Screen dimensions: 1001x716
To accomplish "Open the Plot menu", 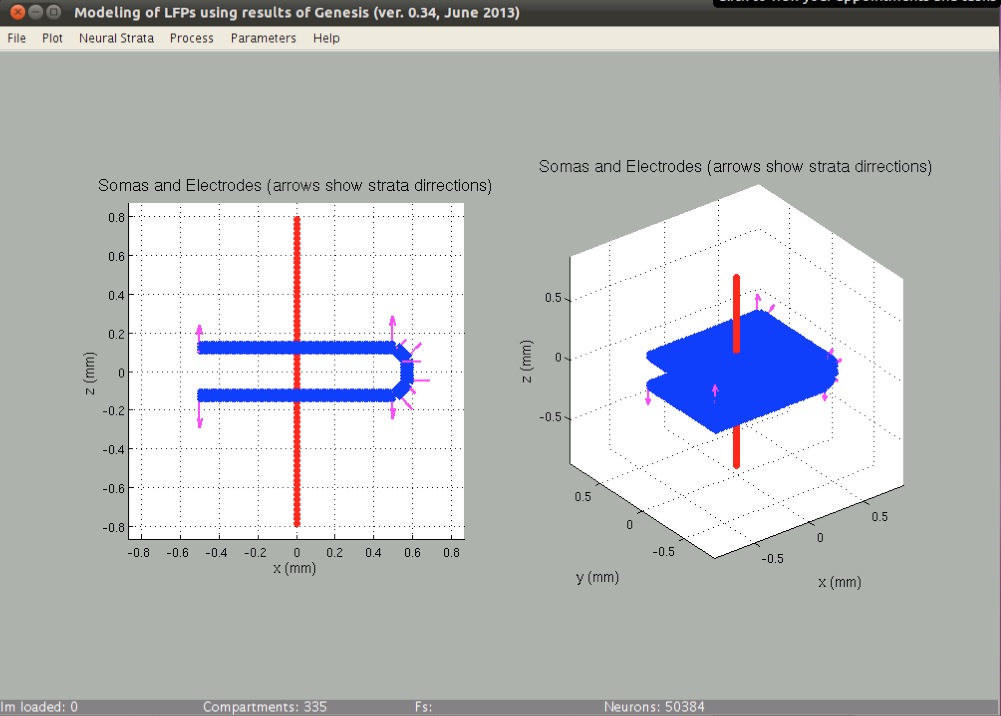I will tap(52, 38).
